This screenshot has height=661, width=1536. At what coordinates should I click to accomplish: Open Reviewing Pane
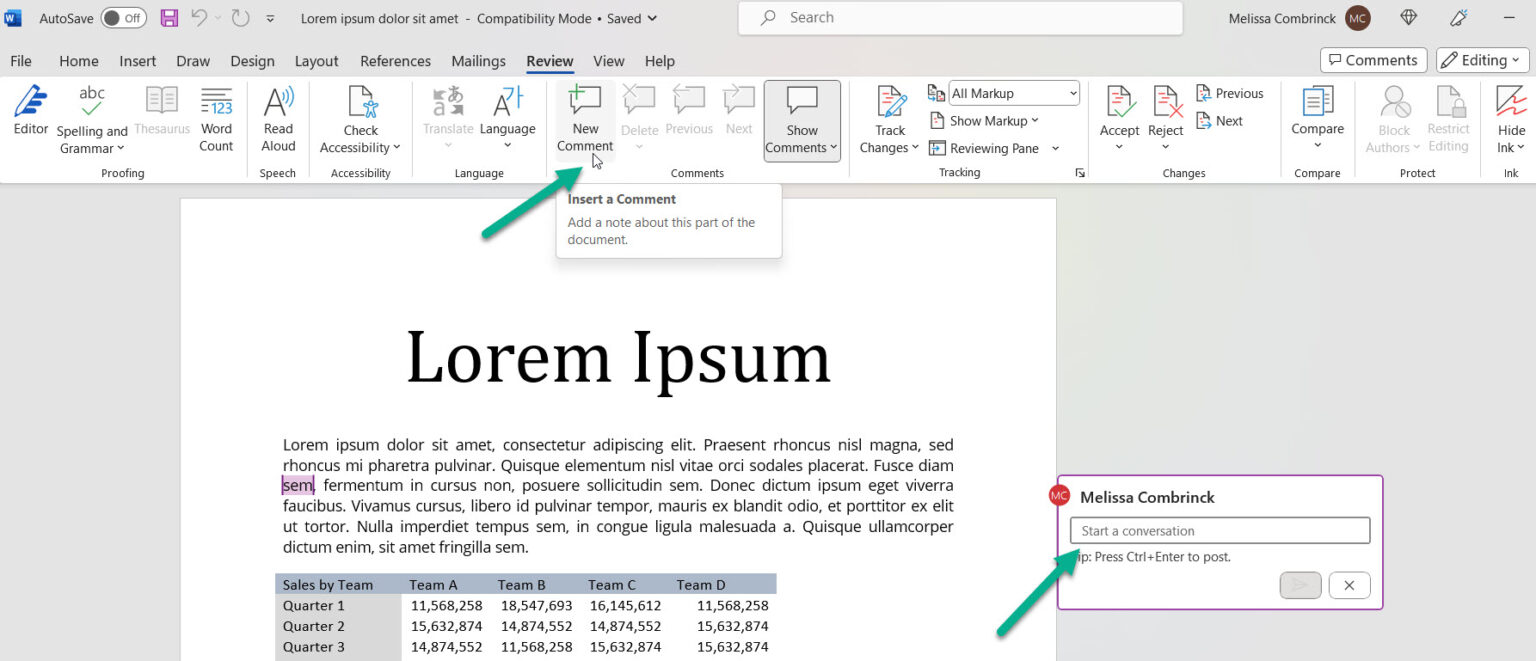[x=984, y=148]
